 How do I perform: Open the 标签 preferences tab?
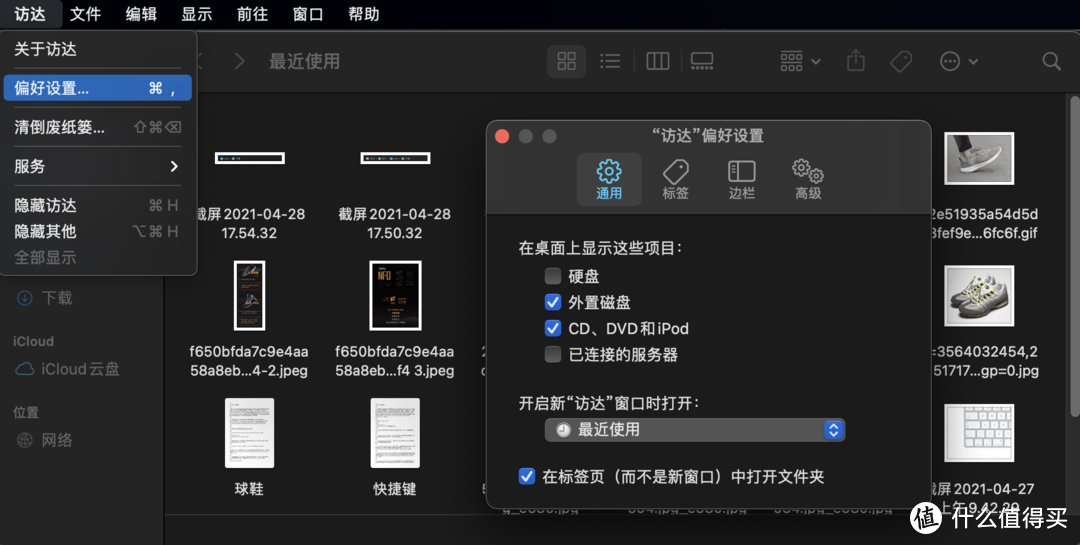tap(675, 179)
